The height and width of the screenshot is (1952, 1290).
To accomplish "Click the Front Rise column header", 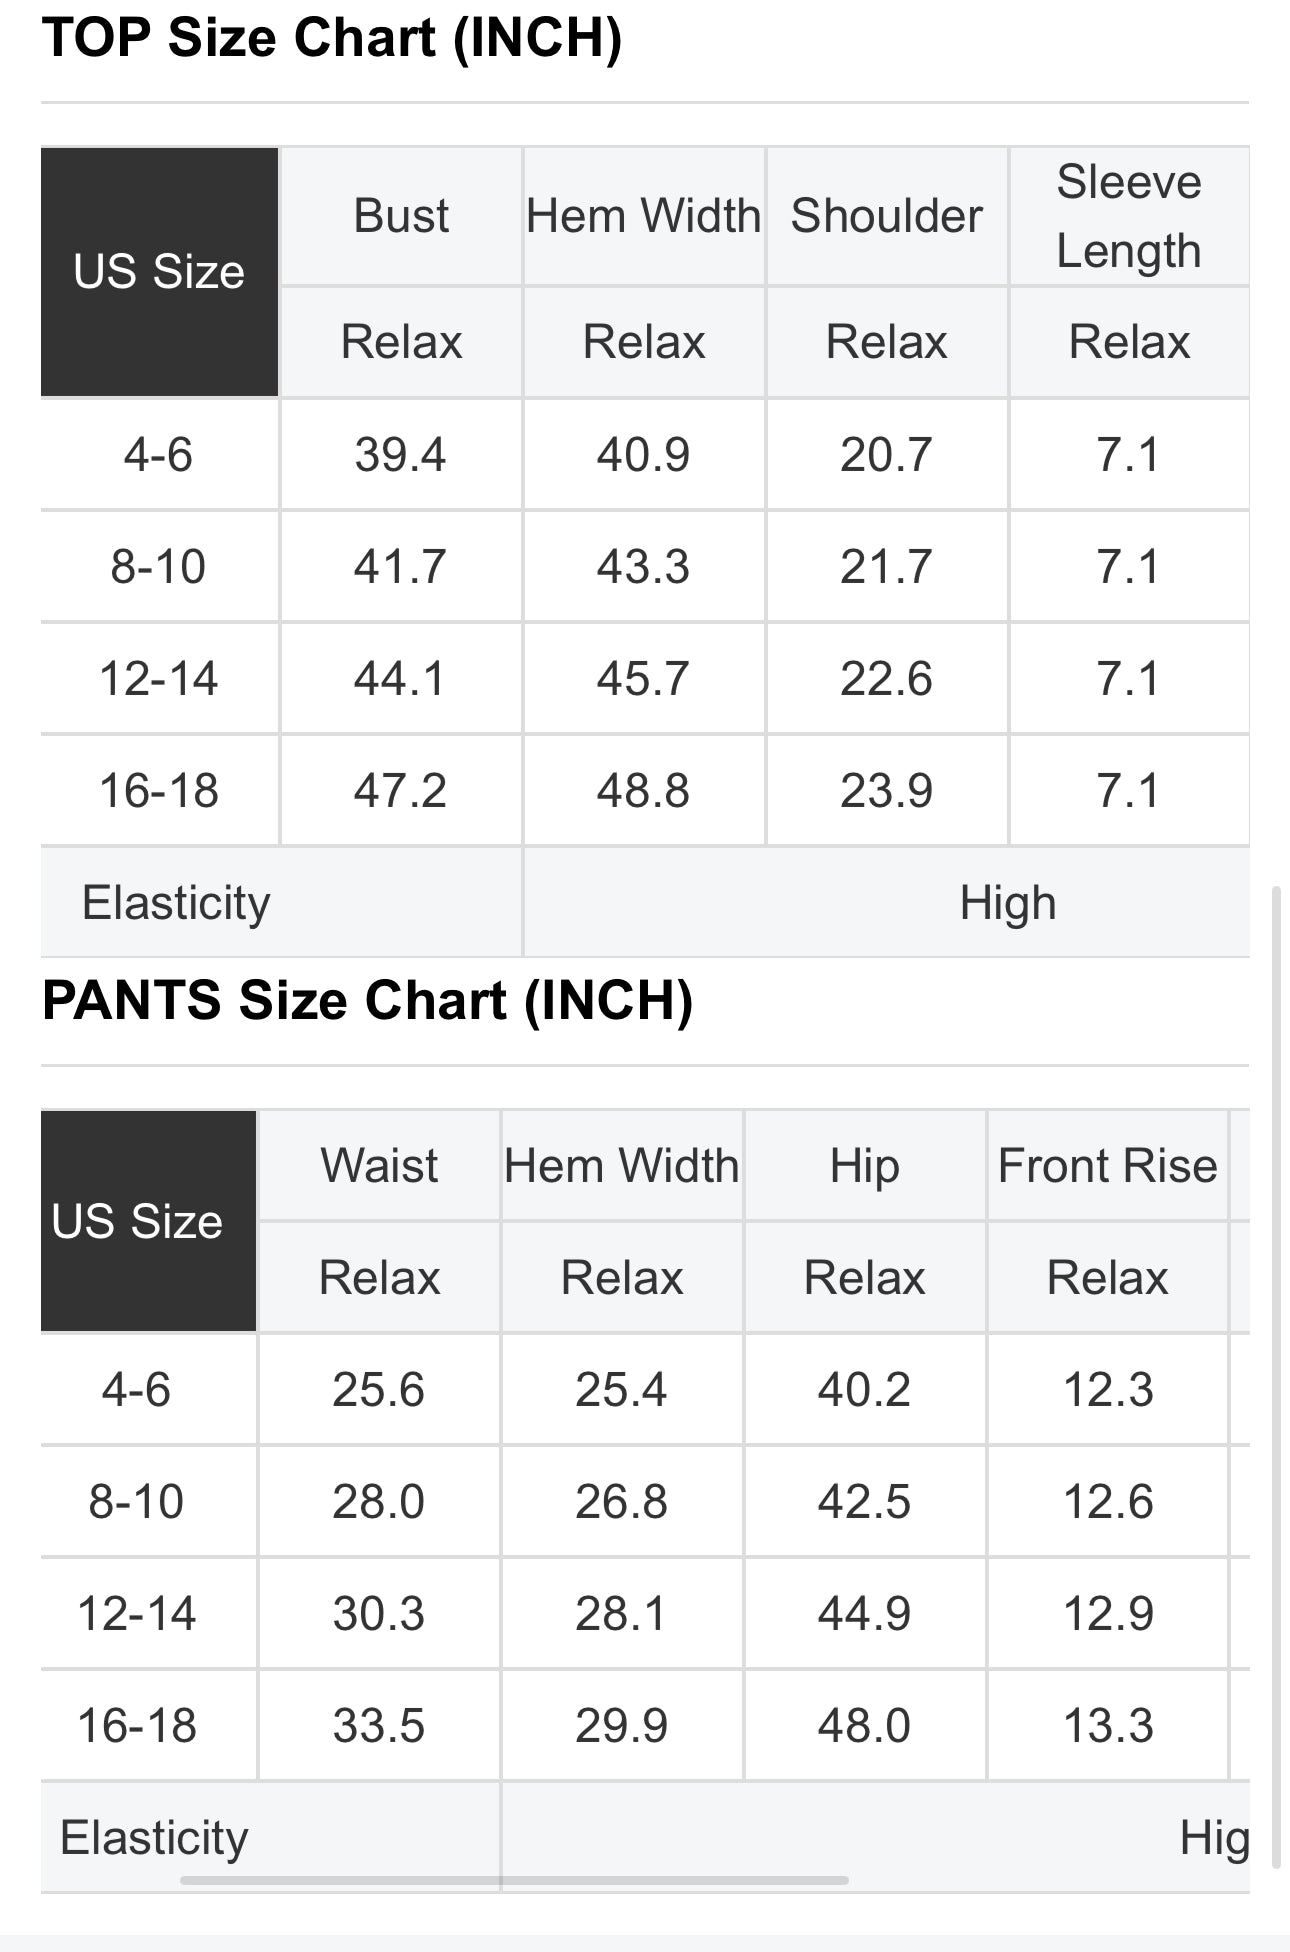I will (1107, 1166).
